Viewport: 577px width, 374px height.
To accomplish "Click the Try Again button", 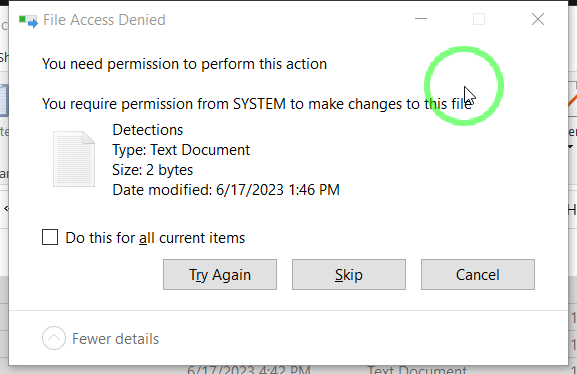I will pos(220,275).
